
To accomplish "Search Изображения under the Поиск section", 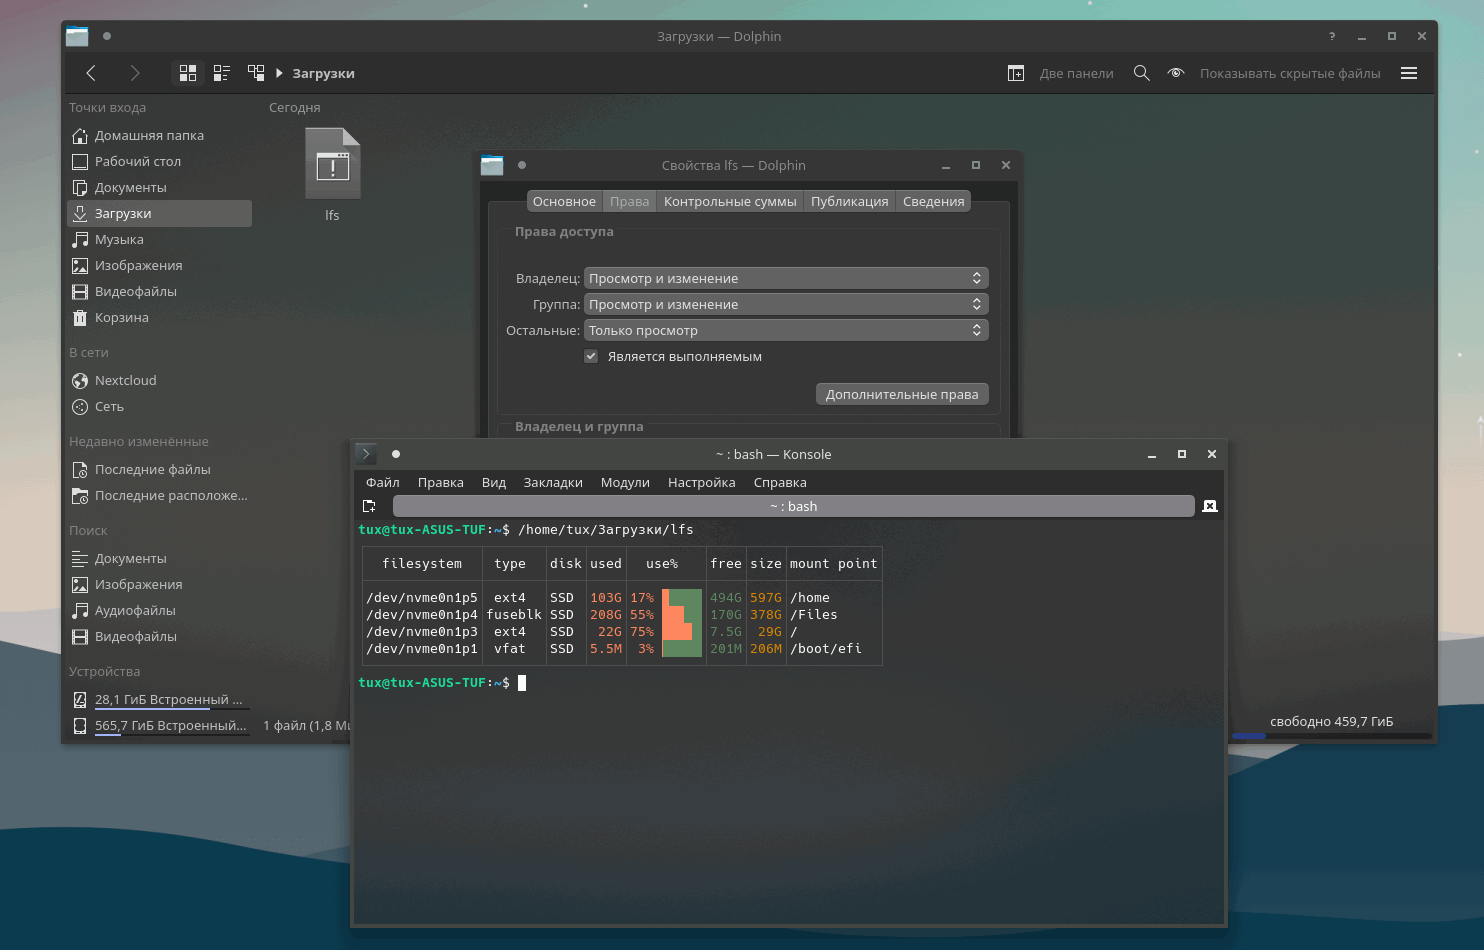I will 159,584.
